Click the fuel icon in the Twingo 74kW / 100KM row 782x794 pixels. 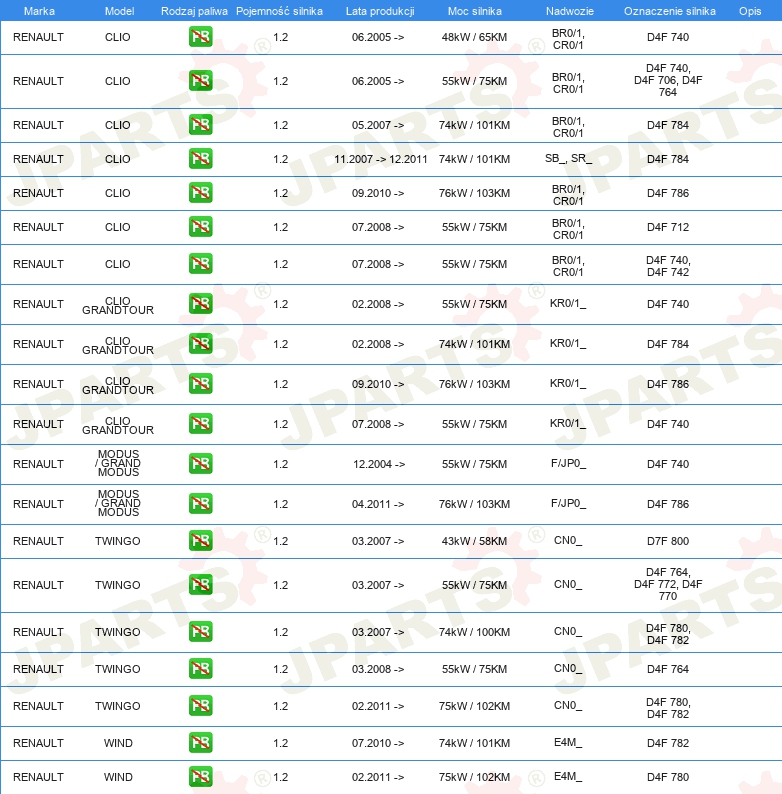pos(201,631)
